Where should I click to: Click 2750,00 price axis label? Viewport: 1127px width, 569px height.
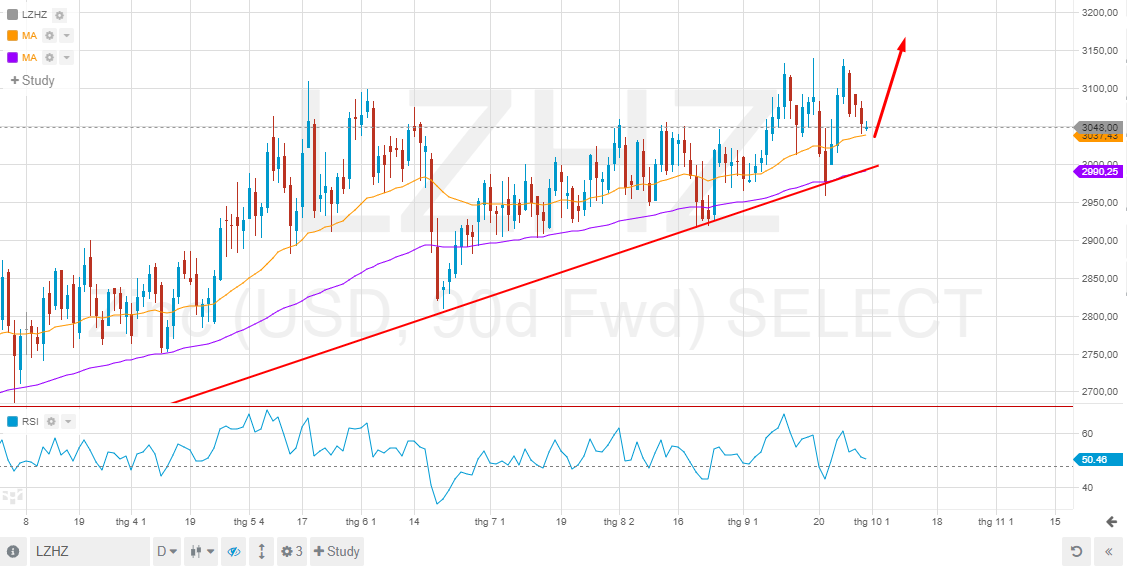(x=1102, y=355)
